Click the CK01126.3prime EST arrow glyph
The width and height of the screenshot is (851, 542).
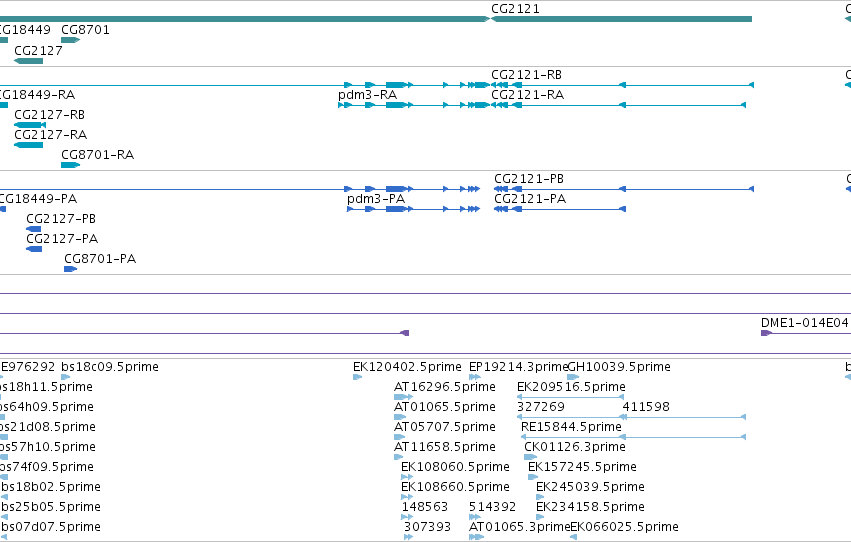click(530, 457)
